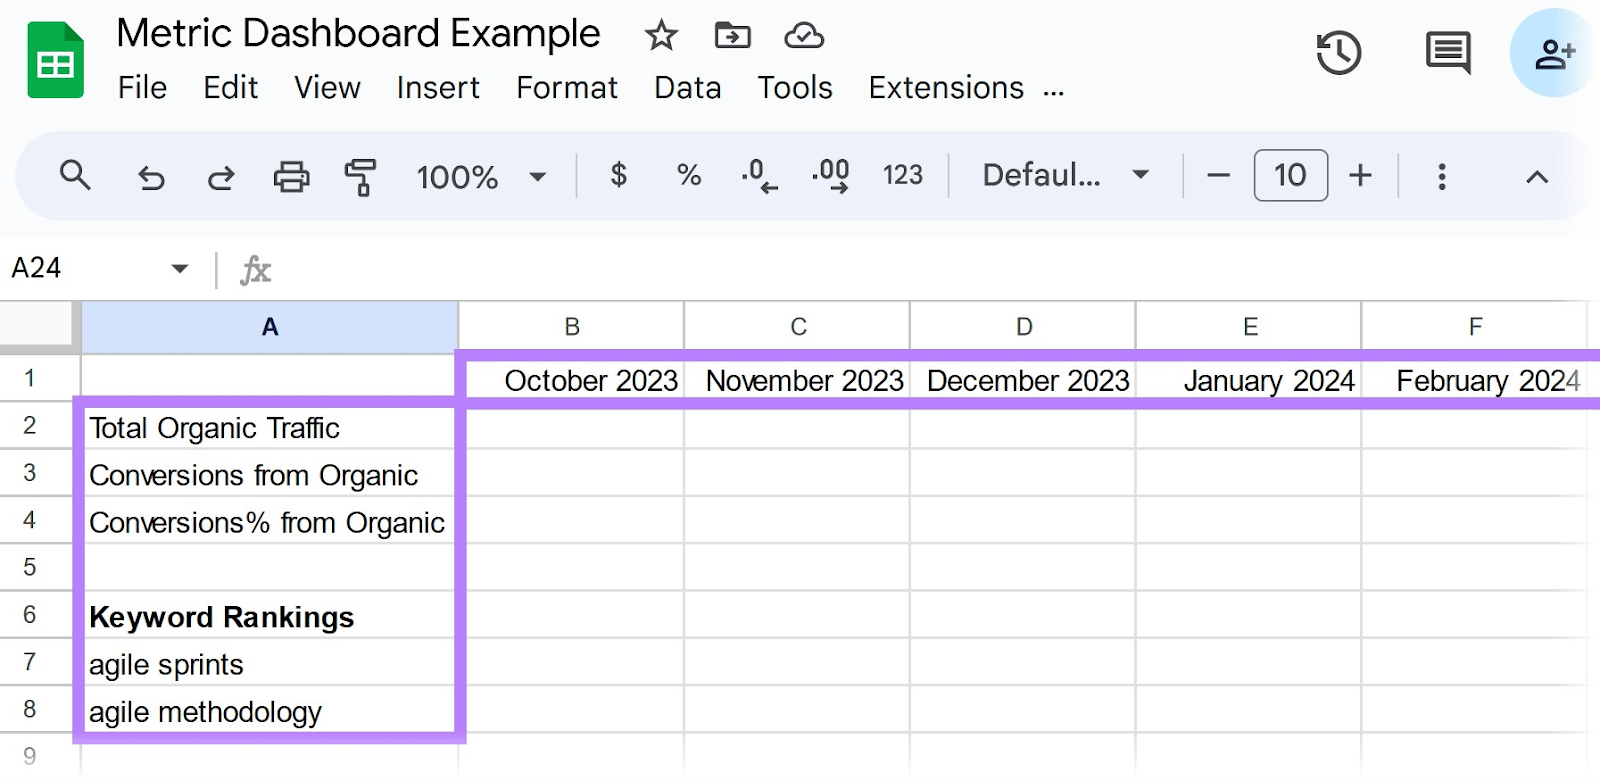Image resolution: width=1600 pixels, height=781 pixels.
Task: Open the comments panel
Action: [1446, 53]
